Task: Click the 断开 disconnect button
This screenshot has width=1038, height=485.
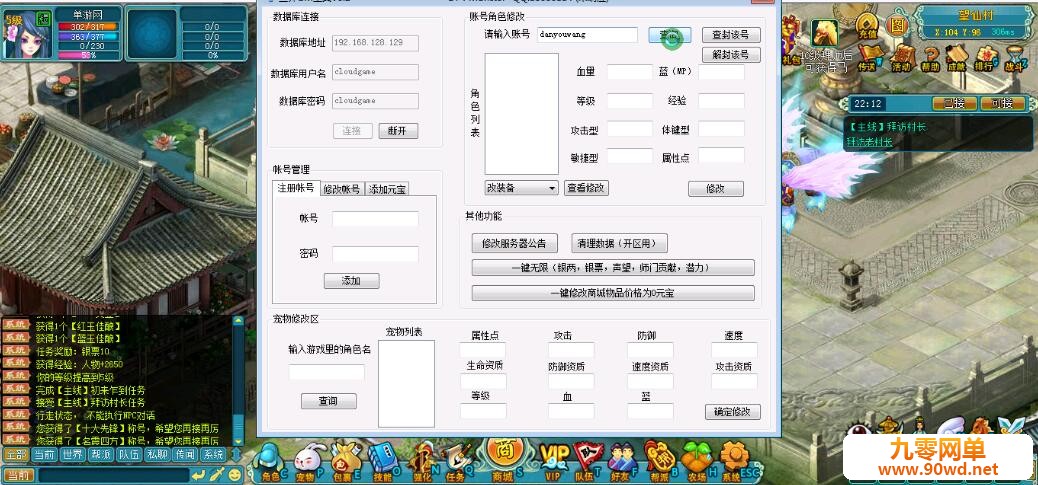Action: tap(399, 131)
